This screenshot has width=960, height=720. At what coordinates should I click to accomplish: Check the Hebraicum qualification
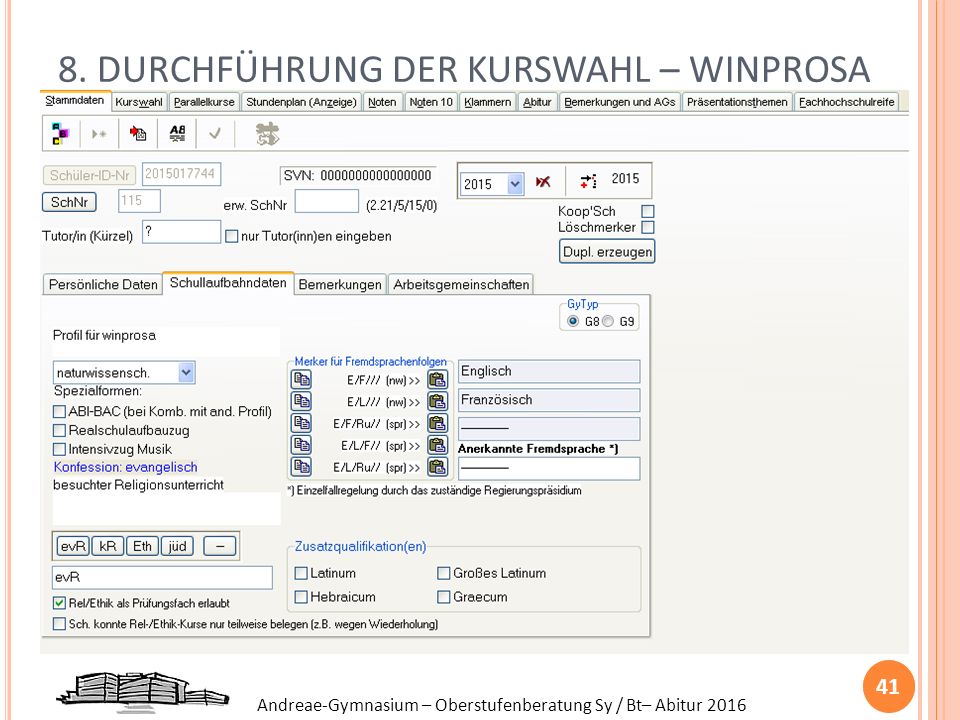(301, 597)
